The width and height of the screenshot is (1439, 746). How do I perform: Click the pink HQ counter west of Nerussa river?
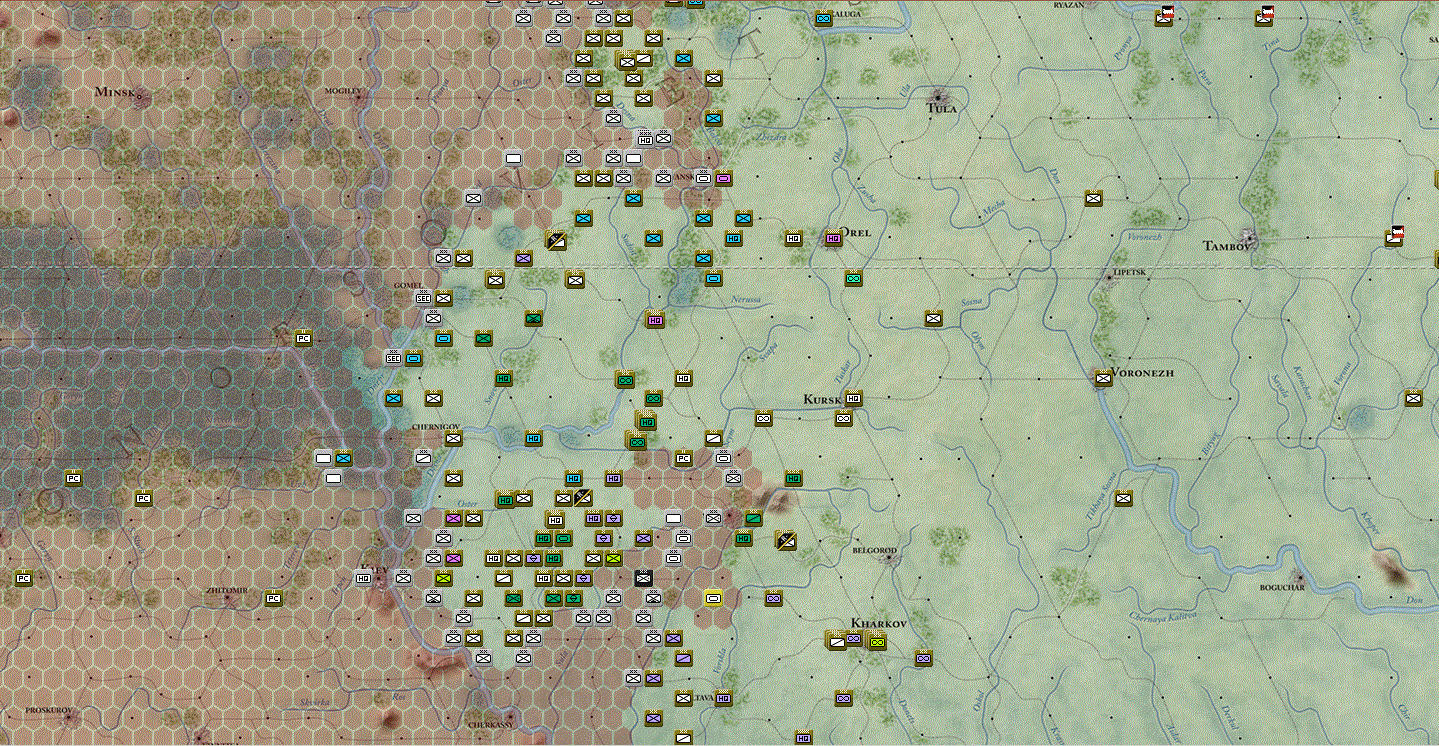tap(655, 320)
